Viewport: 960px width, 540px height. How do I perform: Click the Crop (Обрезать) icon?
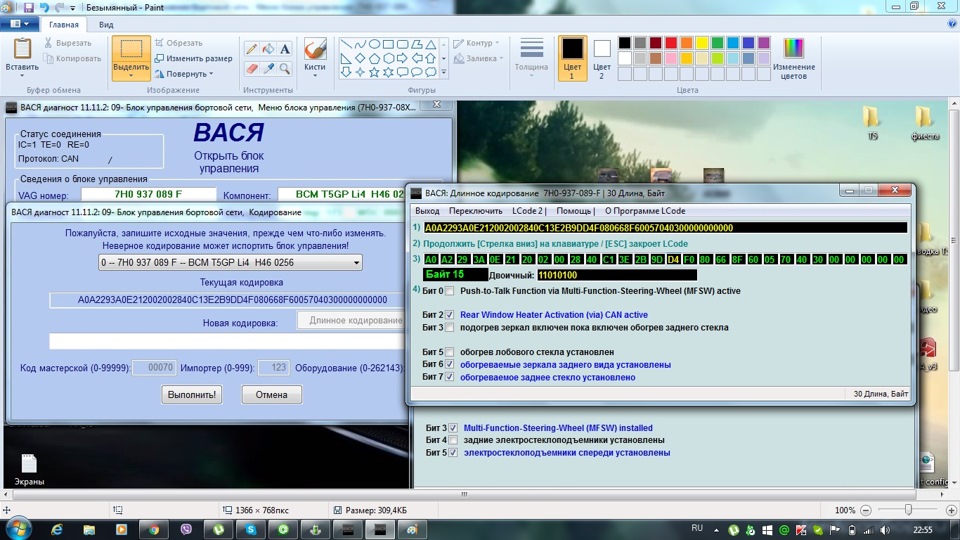(x=159, y=43)
